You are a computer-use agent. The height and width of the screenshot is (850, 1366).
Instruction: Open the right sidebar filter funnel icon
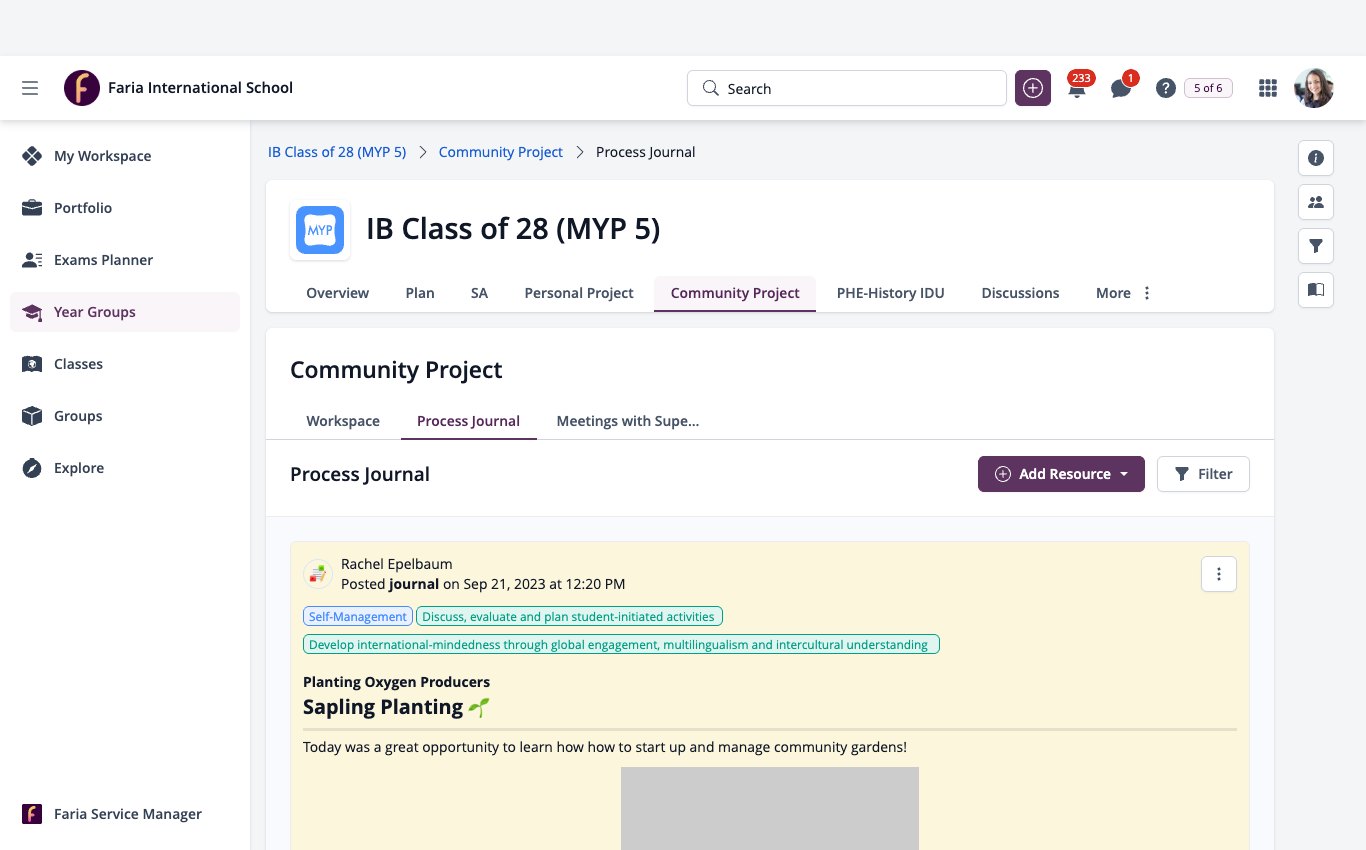[1316, 246]
